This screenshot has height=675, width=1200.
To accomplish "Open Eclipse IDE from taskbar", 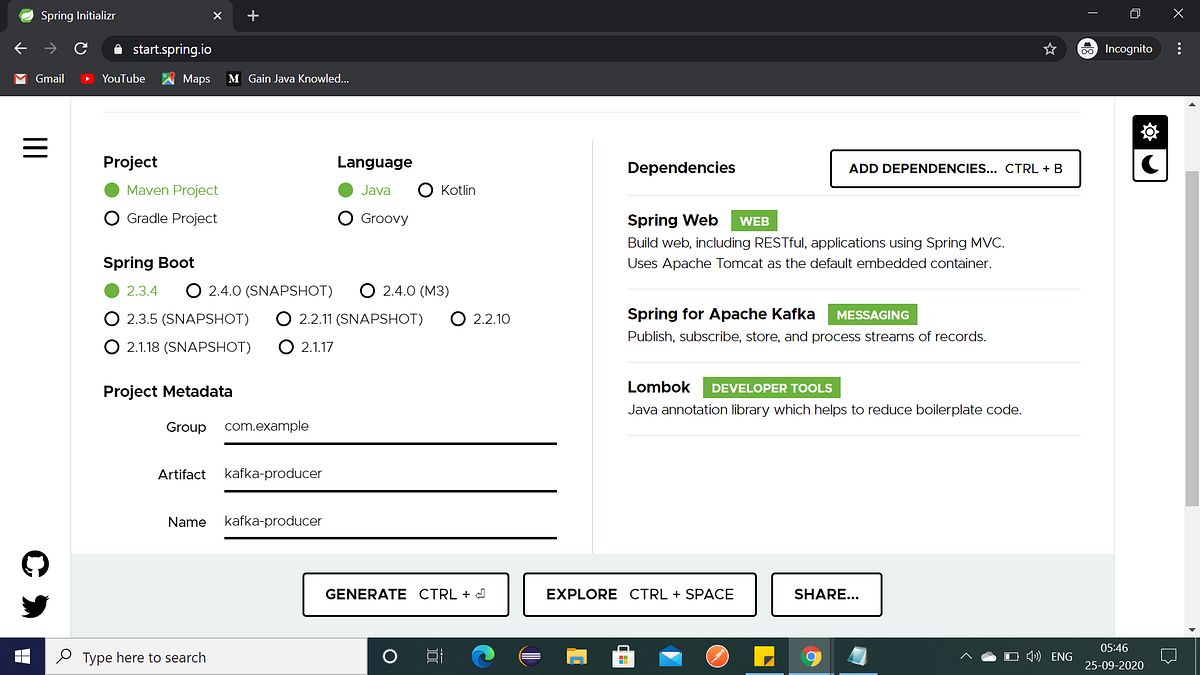I will pyautogui.click(x=530, y=657).
